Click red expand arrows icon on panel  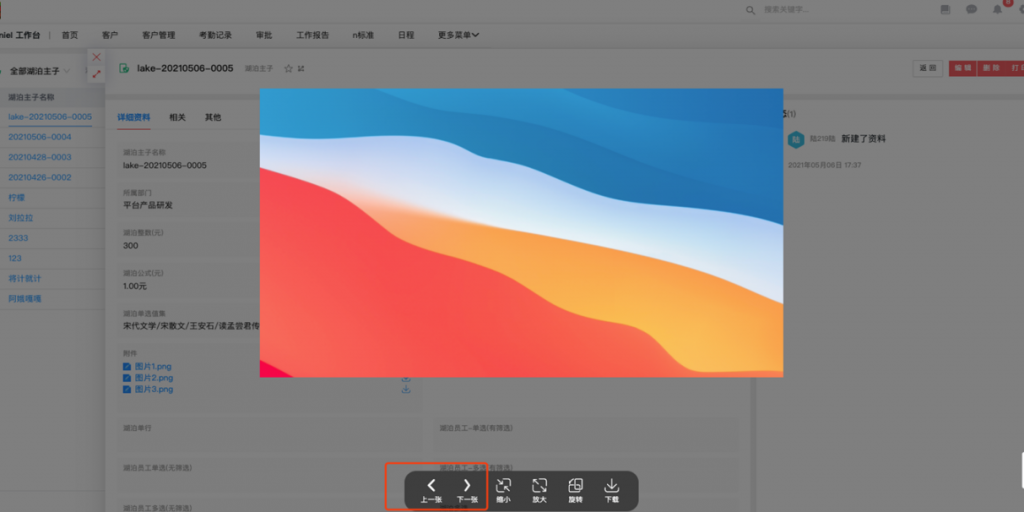[x=97, y=74]
